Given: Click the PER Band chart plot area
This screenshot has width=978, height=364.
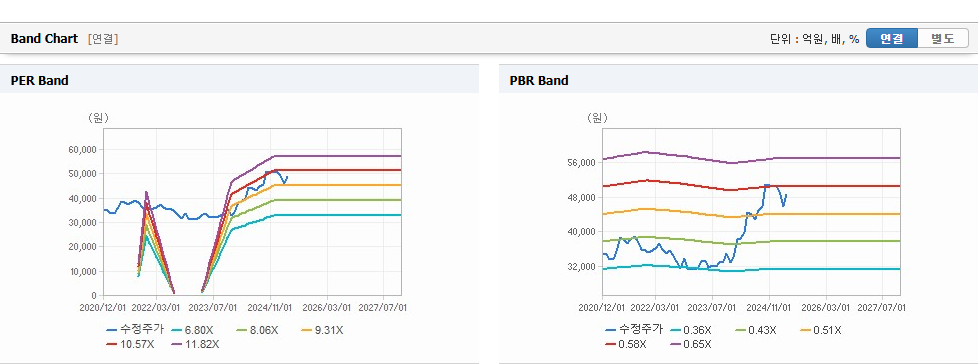Looking at the screenshot, I should coord(252,212).
